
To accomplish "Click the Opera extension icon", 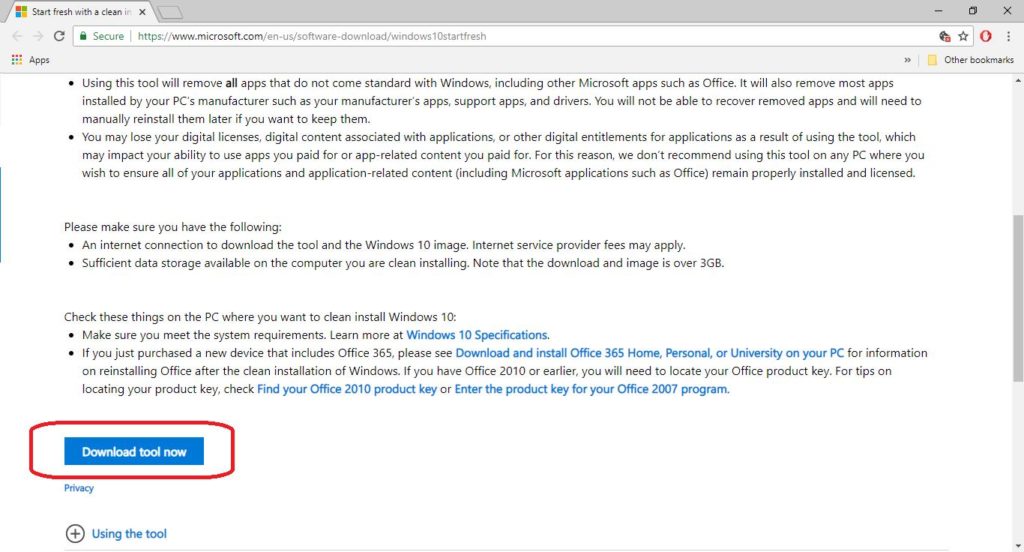I will click(986, 36).
